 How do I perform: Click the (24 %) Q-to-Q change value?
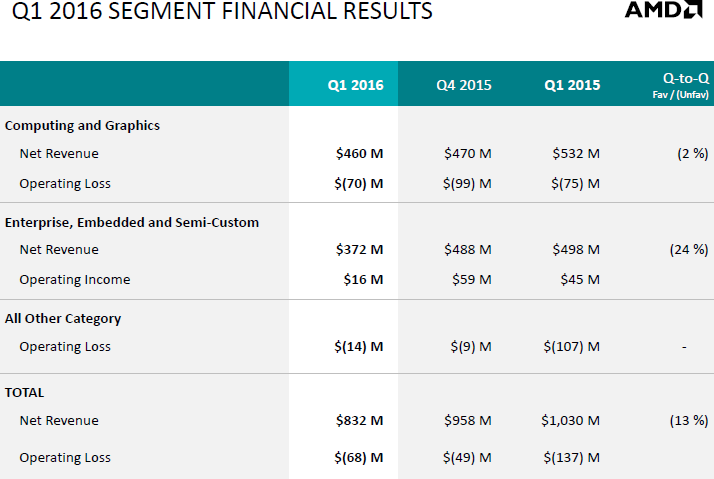pyautogui.click(x=688, y=250)
